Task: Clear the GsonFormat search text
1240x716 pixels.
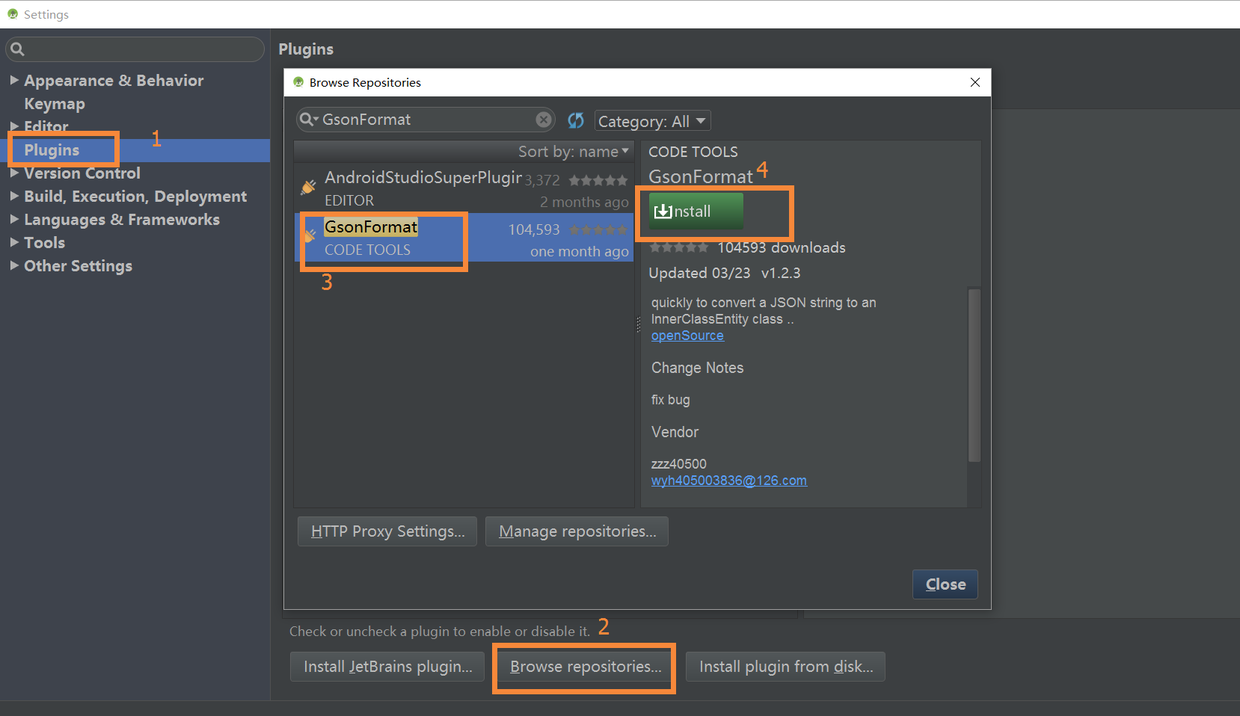Action: [543, 120]
